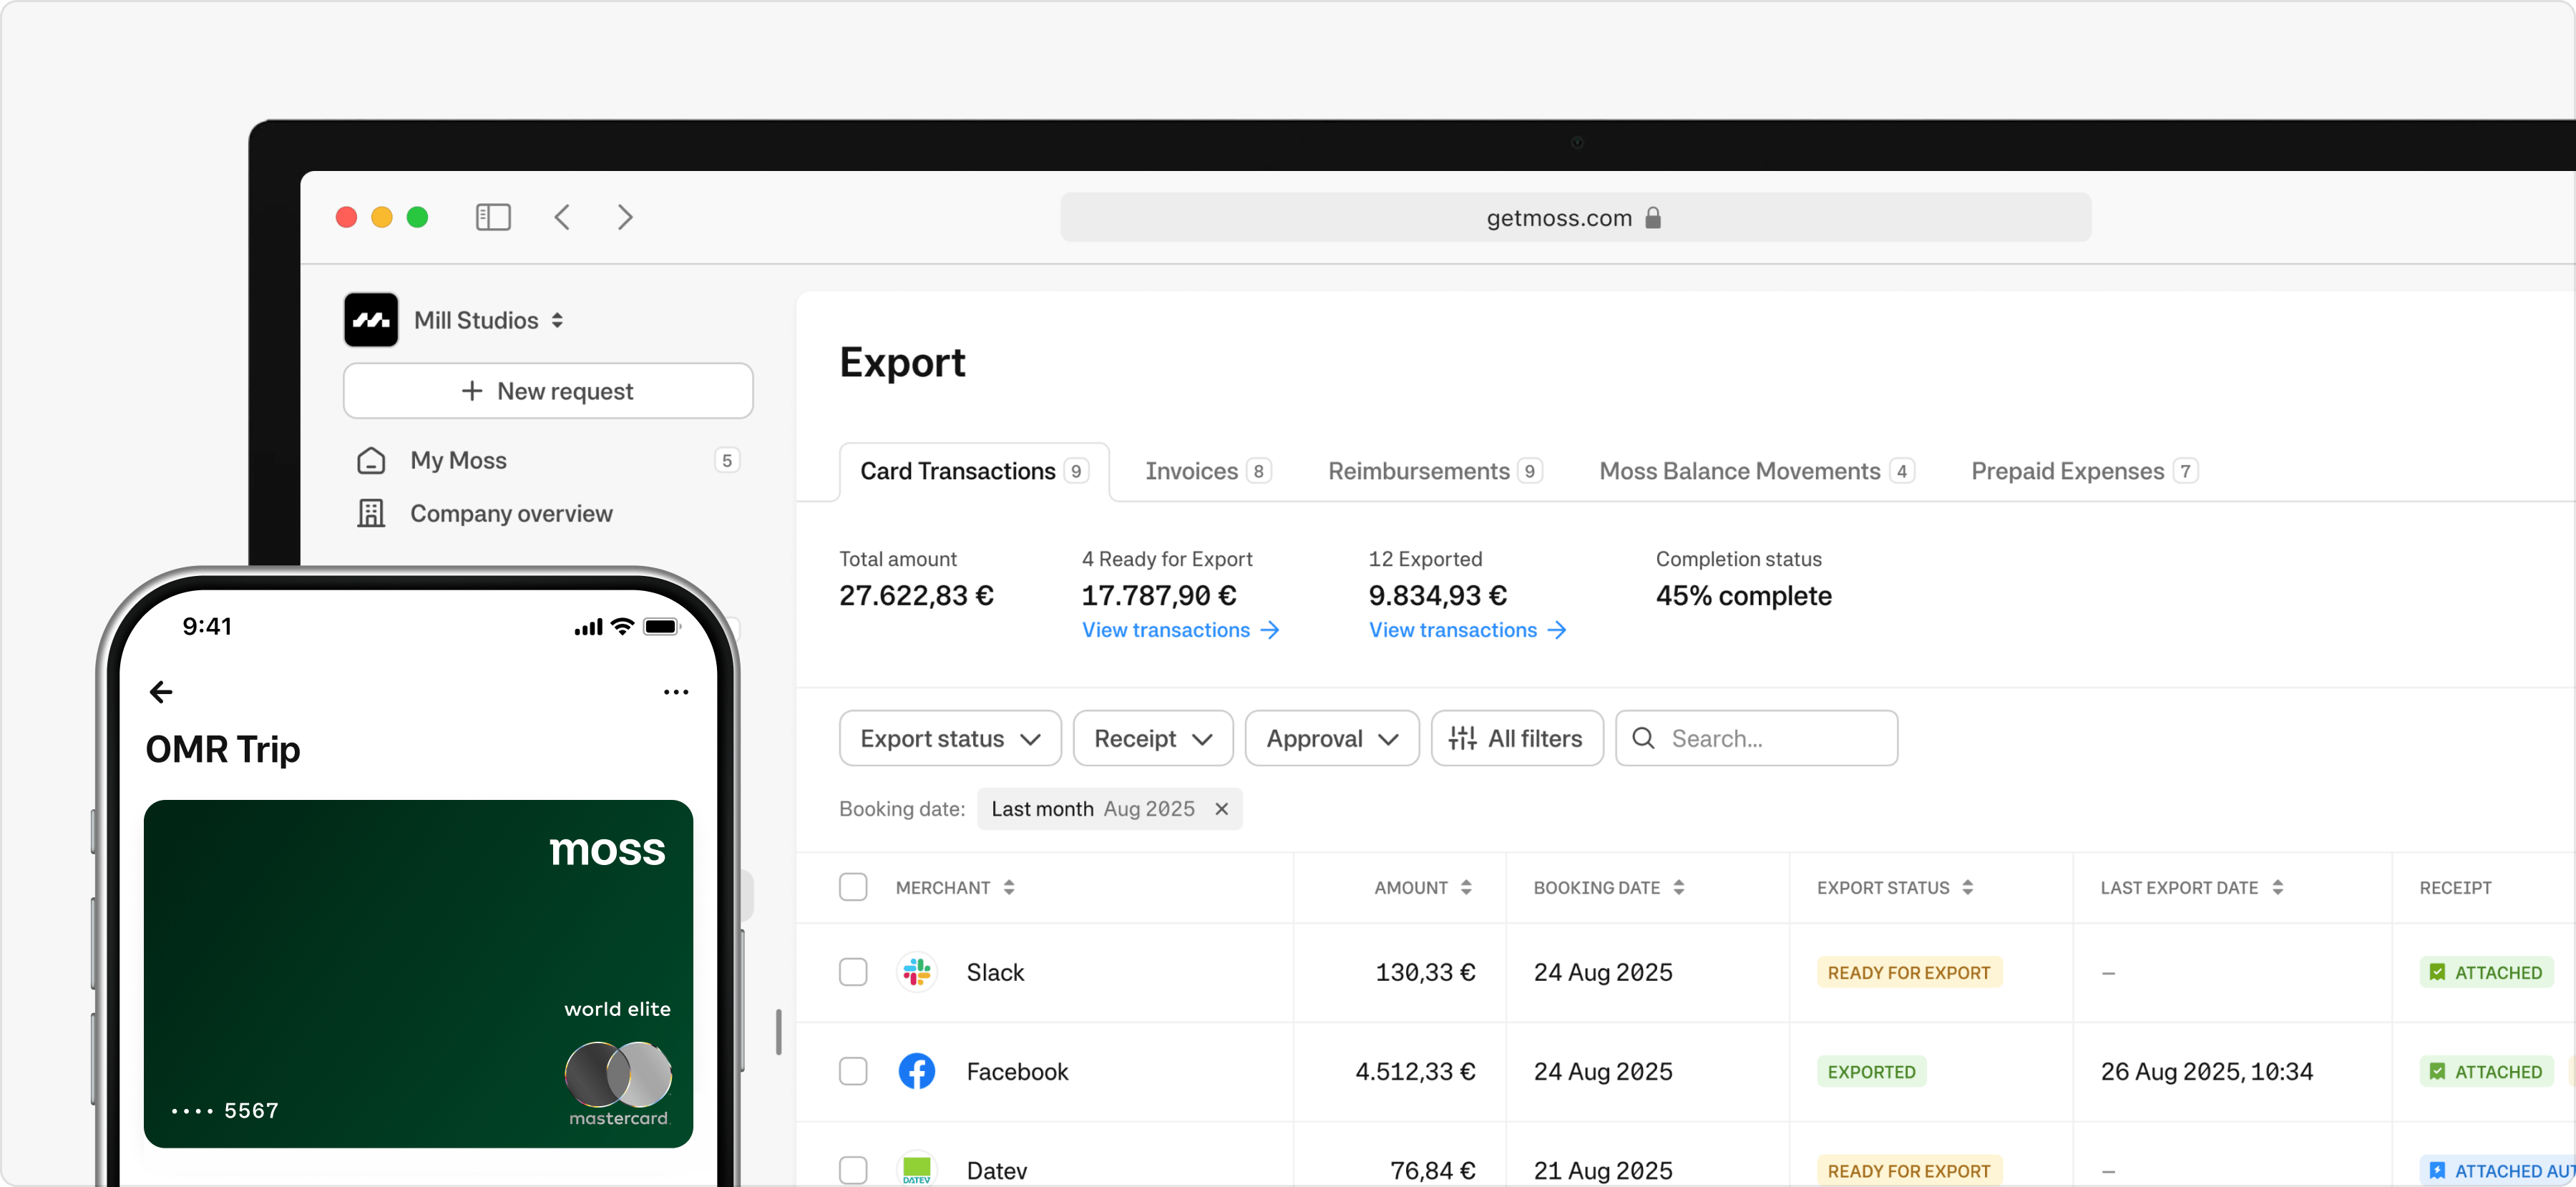Switch to the Invoices tab
Viewport: 2576px width, 1187px height.
click(1206, 471)
